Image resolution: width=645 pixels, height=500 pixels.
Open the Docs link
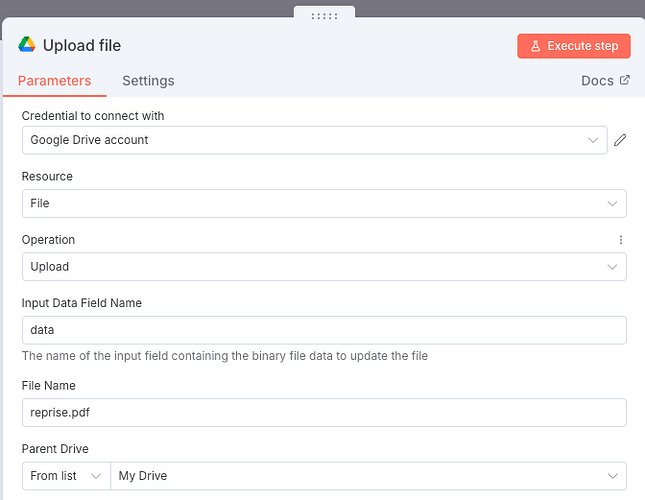point(597,81)
